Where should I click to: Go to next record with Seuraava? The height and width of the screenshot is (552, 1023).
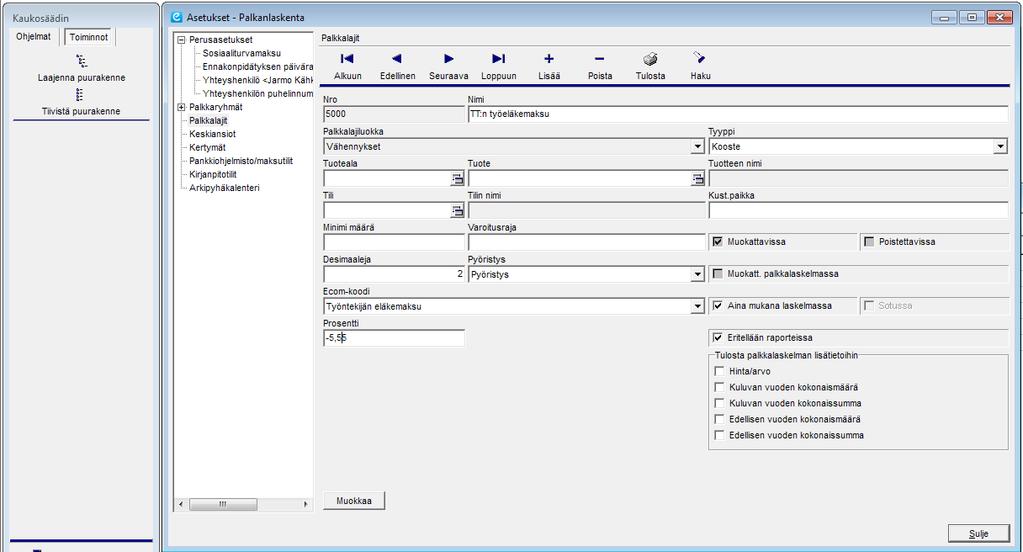[448, 67]
